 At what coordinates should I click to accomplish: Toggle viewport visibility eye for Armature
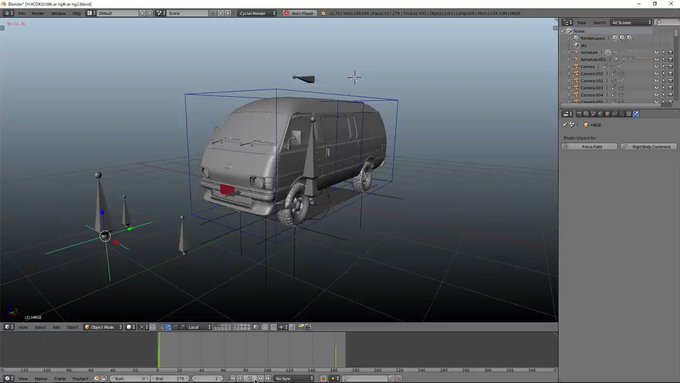pos(657,52)
